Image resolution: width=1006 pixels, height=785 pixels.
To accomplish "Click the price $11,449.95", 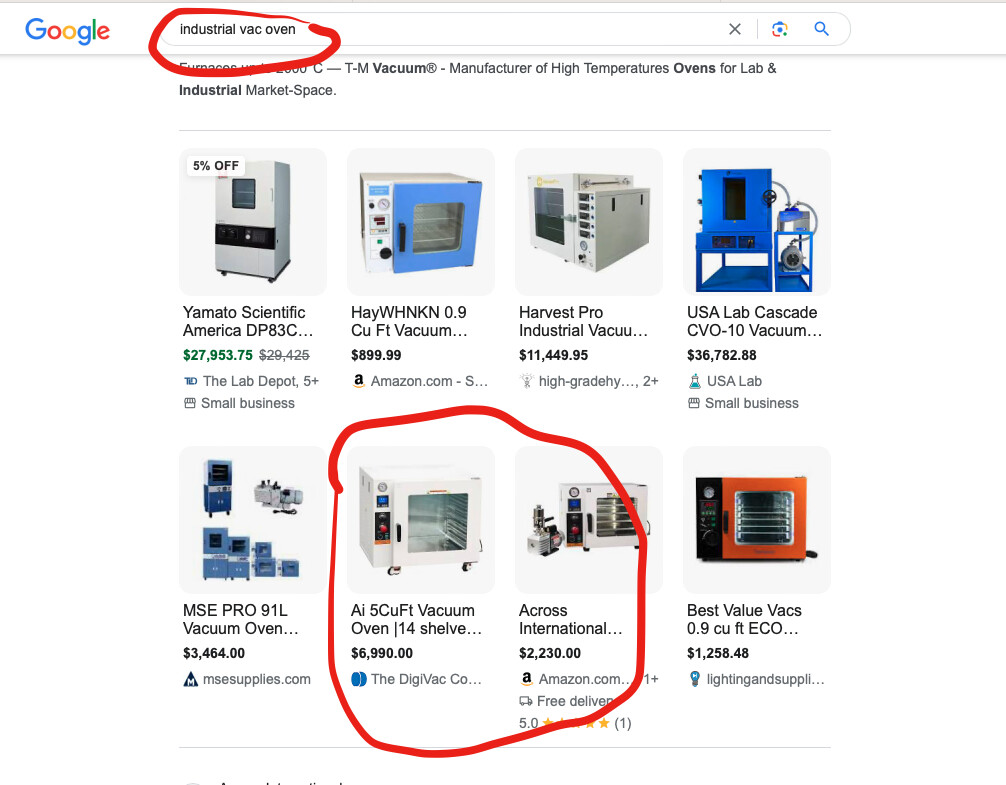I will coord(554,355).
